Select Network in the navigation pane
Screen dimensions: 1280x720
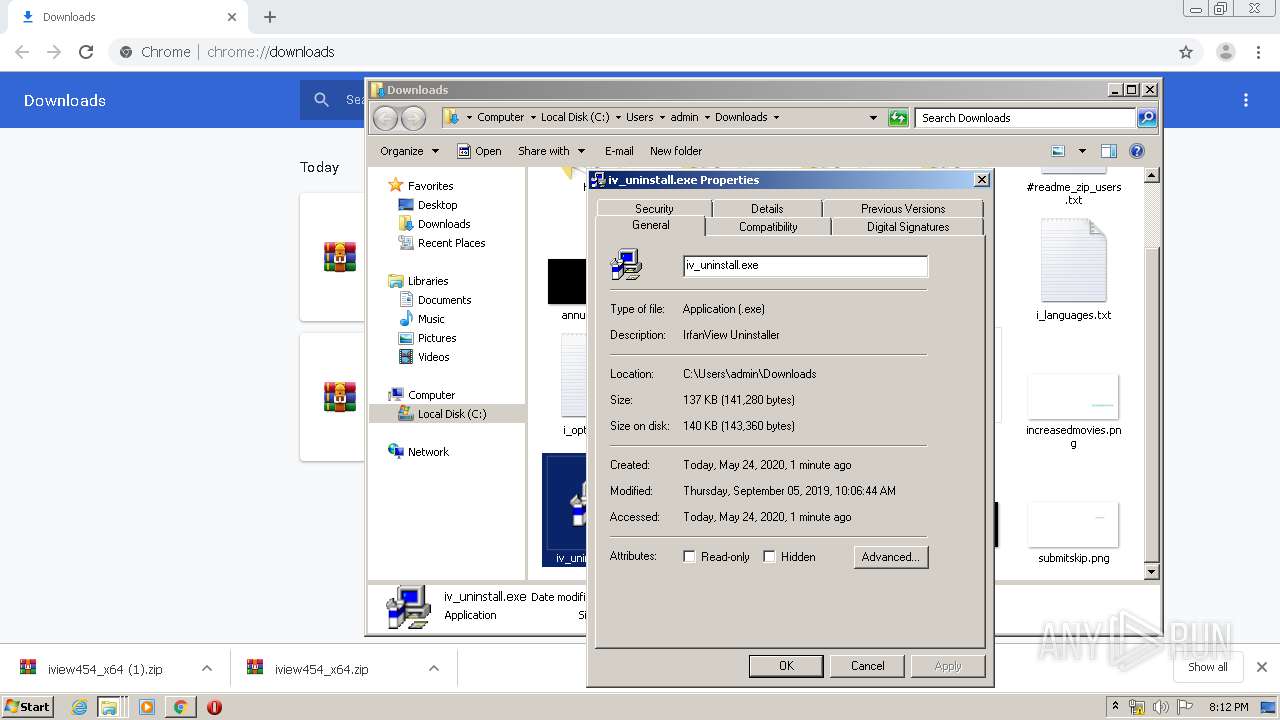pos(428,452)
